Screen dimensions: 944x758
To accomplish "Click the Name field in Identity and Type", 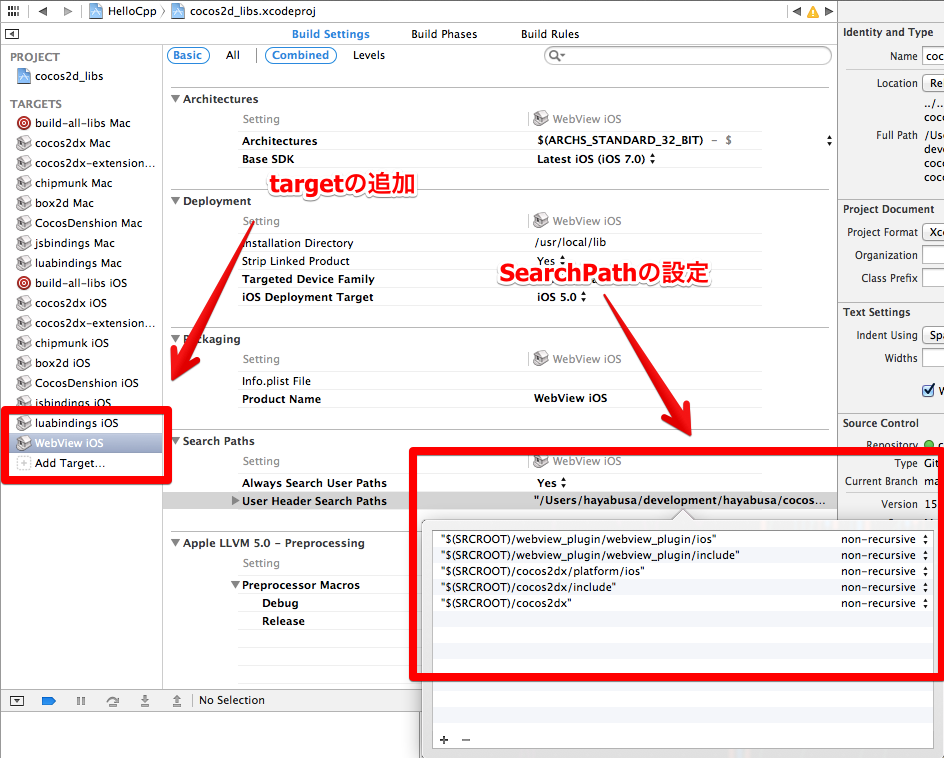I will [x=933, y=56].
